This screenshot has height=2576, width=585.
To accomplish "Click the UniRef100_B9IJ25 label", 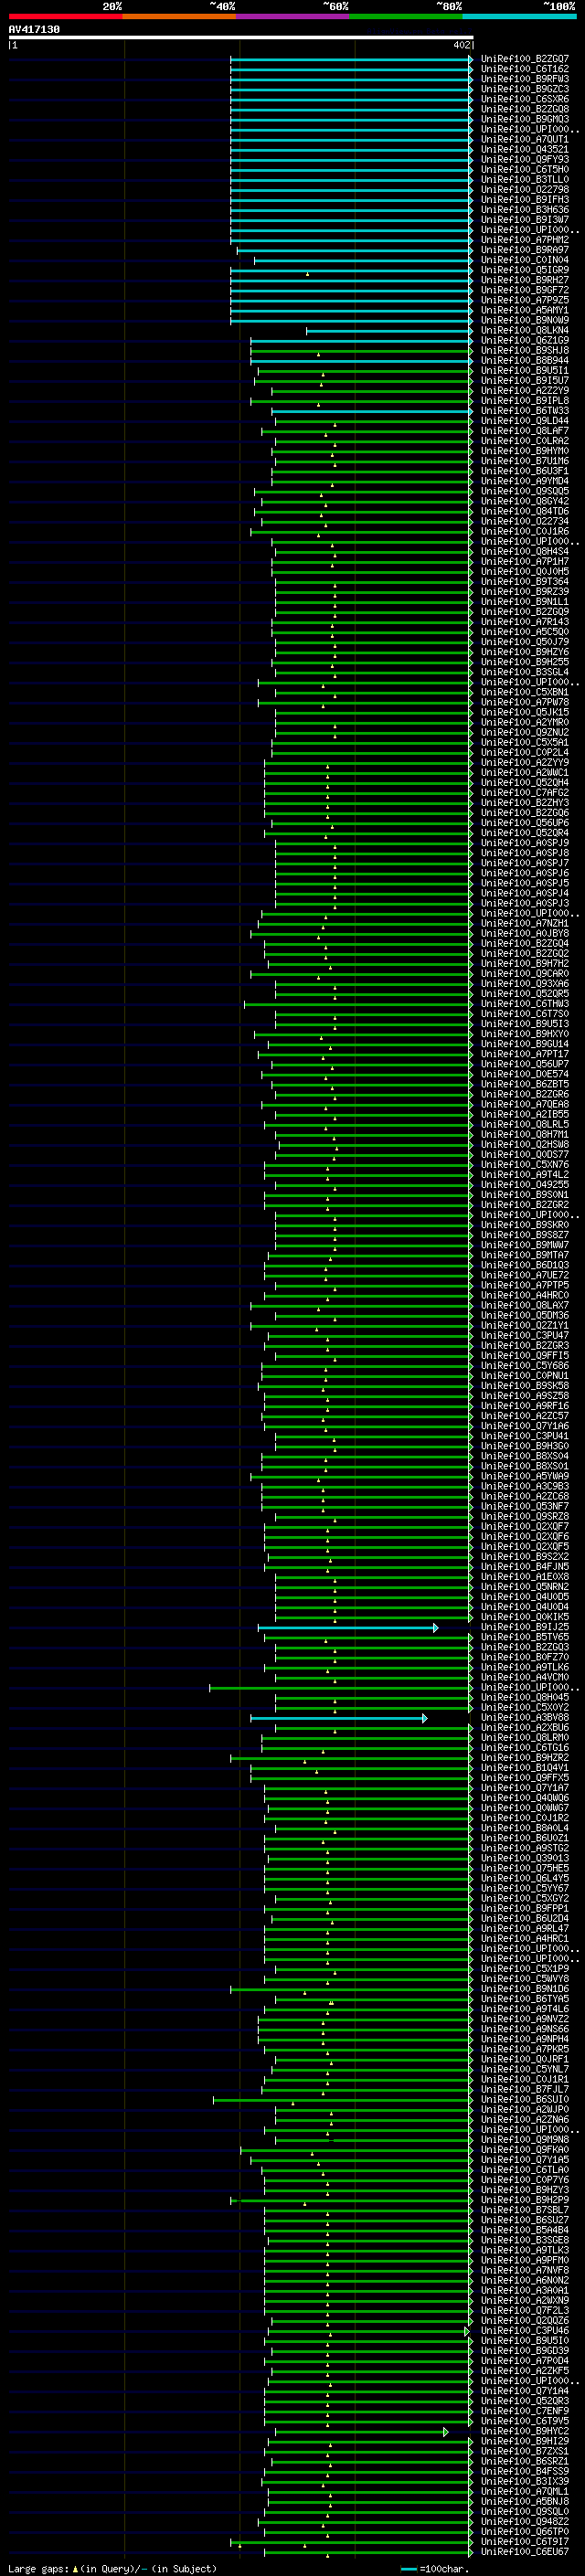I will click(525, 1628).
